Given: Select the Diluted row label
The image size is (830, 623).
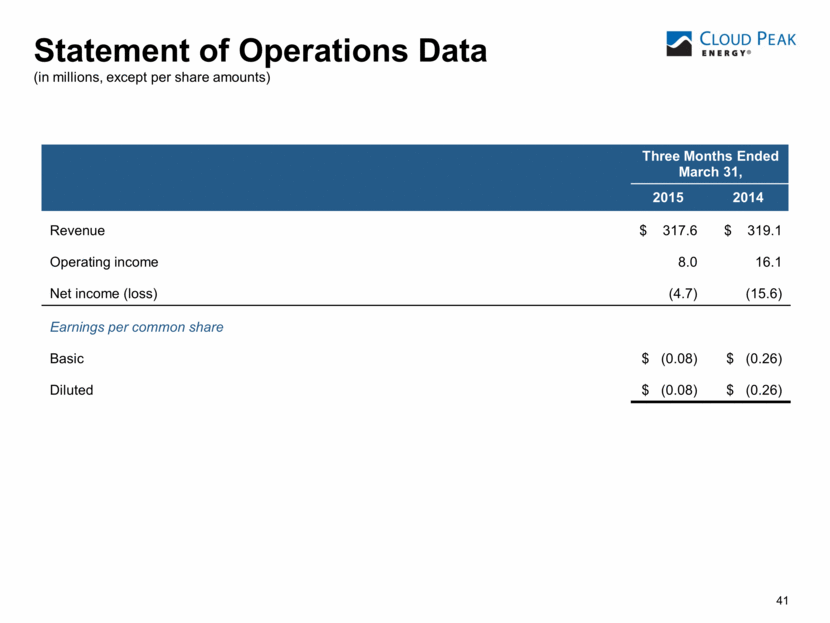Looking at the screenshot, I should 71,390.
